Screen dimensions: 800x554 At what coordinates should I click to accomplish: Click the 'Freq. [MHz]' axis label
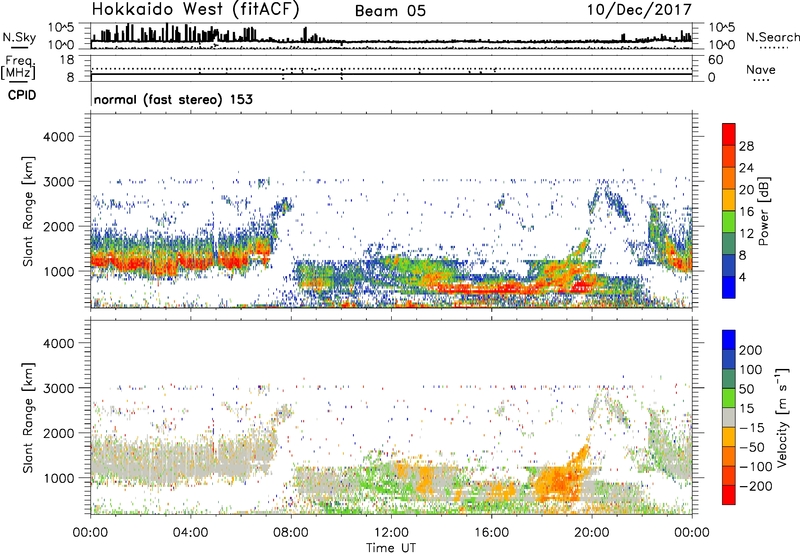[18, 68]
